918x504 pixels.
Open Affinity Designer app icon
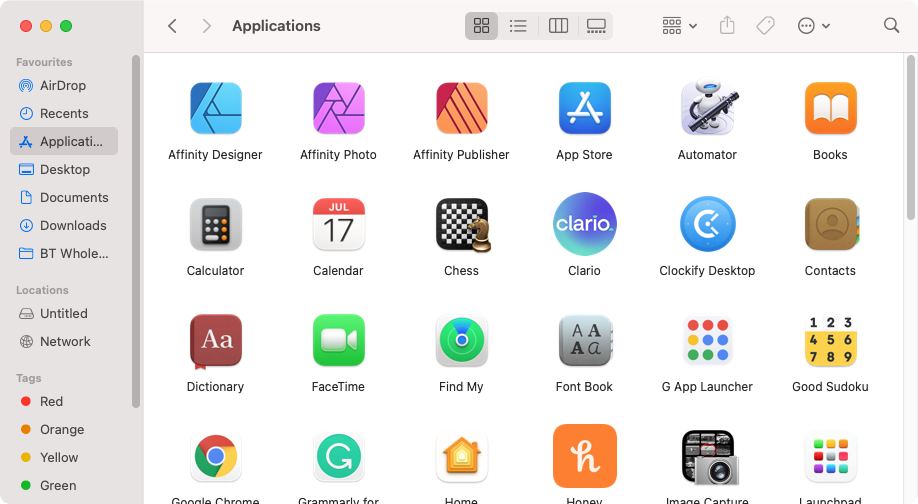click(215, 108)
